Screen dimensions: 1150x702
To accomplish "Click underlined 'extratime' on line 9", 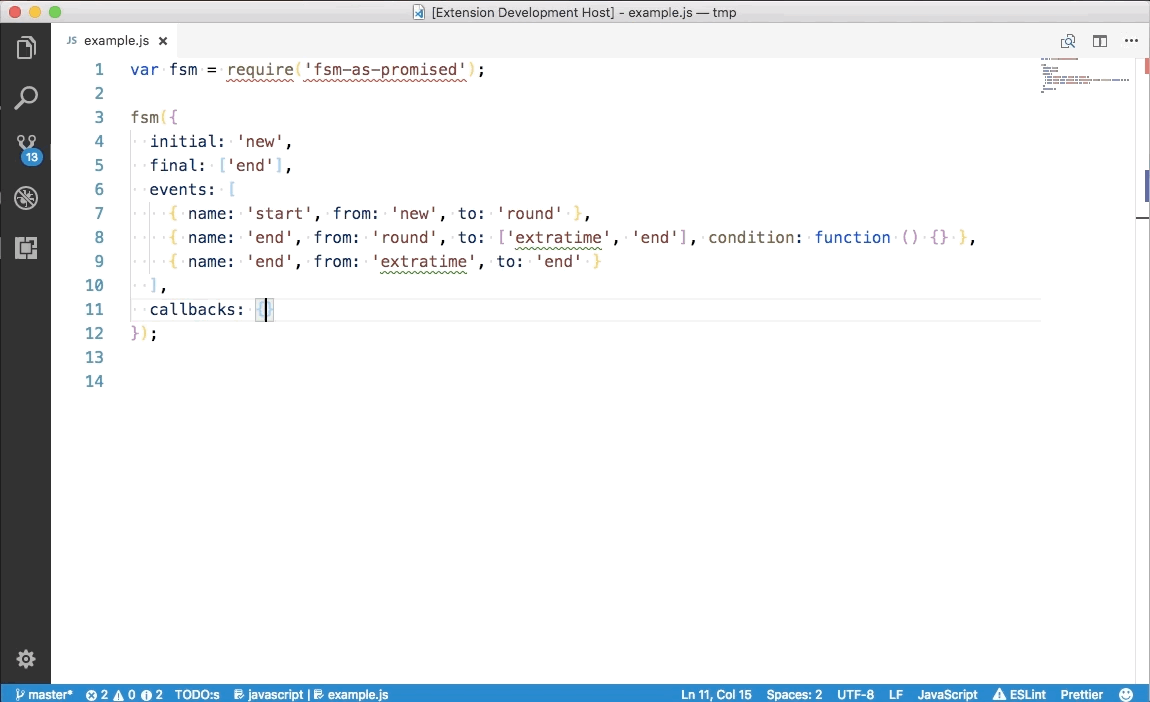I will click(423, 262).
